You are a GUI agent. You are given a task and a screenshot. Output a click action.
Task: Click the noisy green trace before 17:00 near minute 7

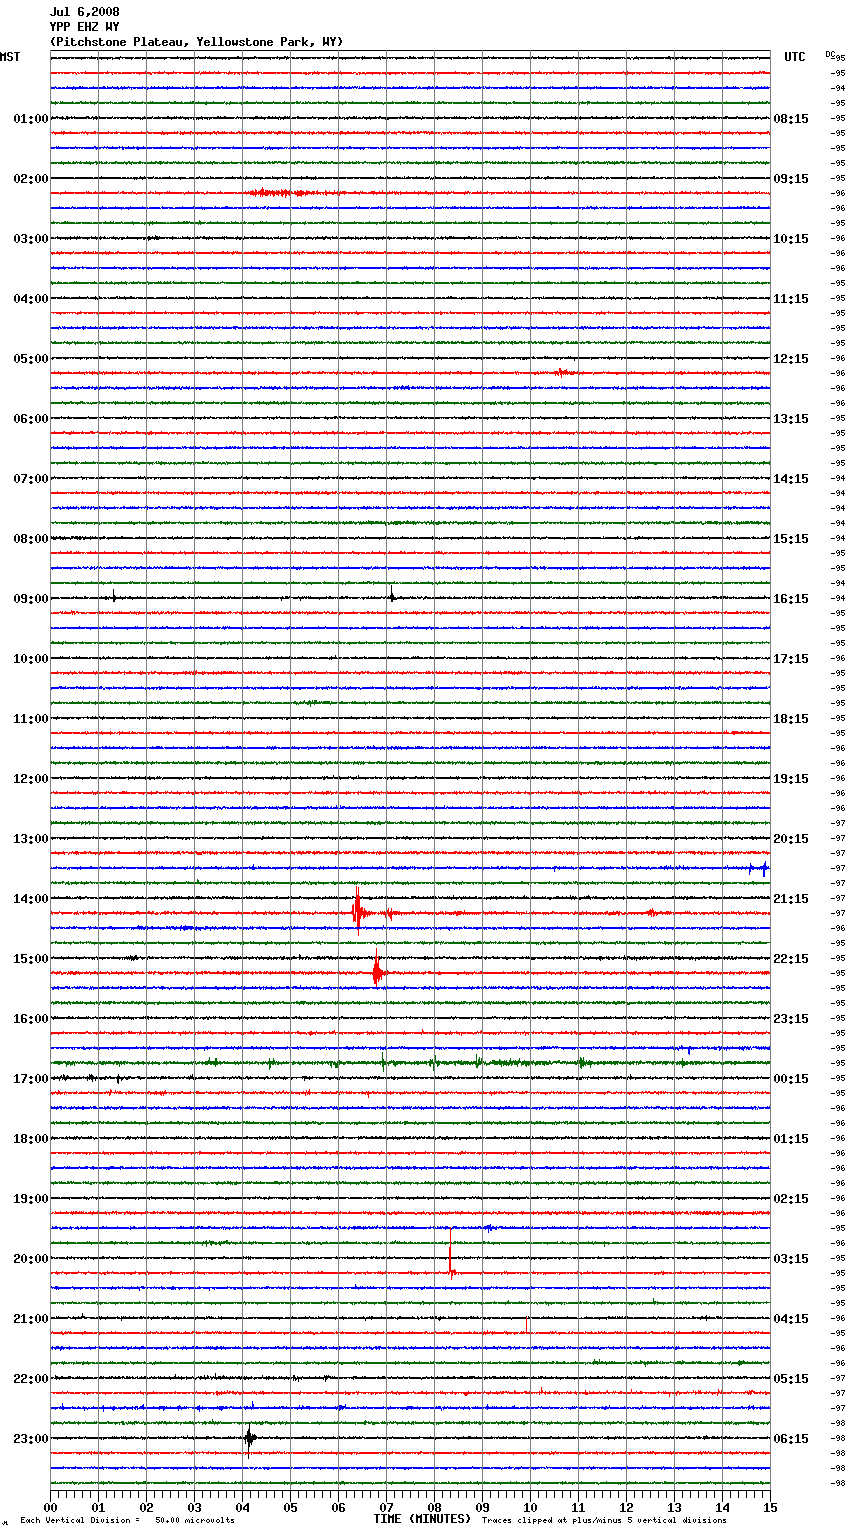point(383,1062)
